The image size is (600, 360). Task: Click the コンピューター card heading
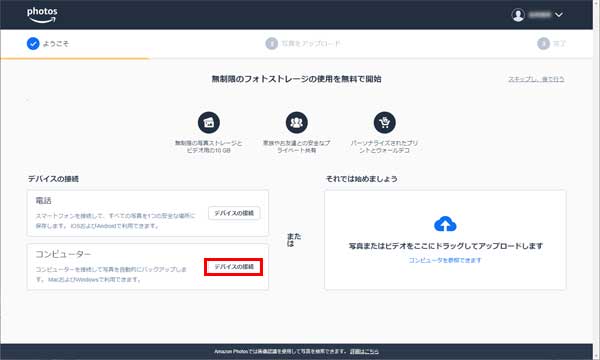coord(63,254)
